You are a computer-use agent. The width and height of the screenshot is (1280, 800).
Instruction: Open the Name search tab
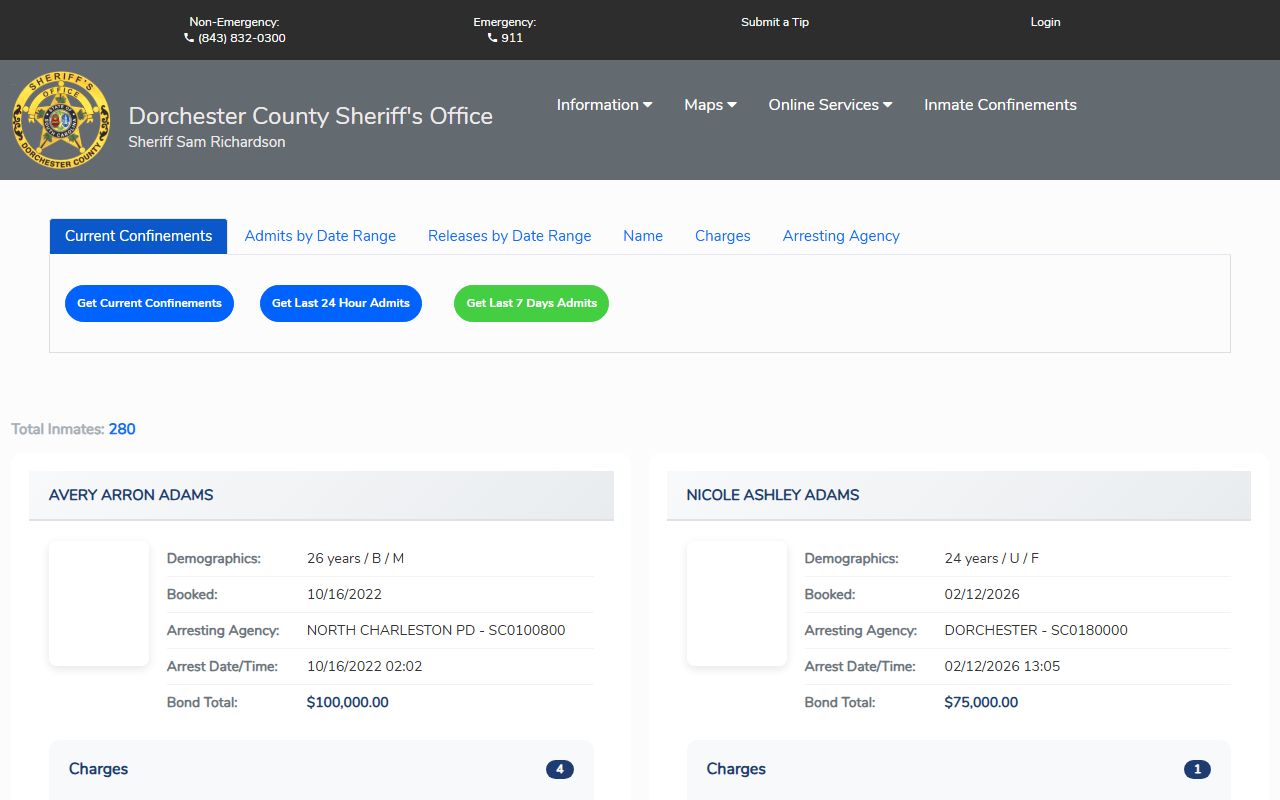click(x=643, y=236)
